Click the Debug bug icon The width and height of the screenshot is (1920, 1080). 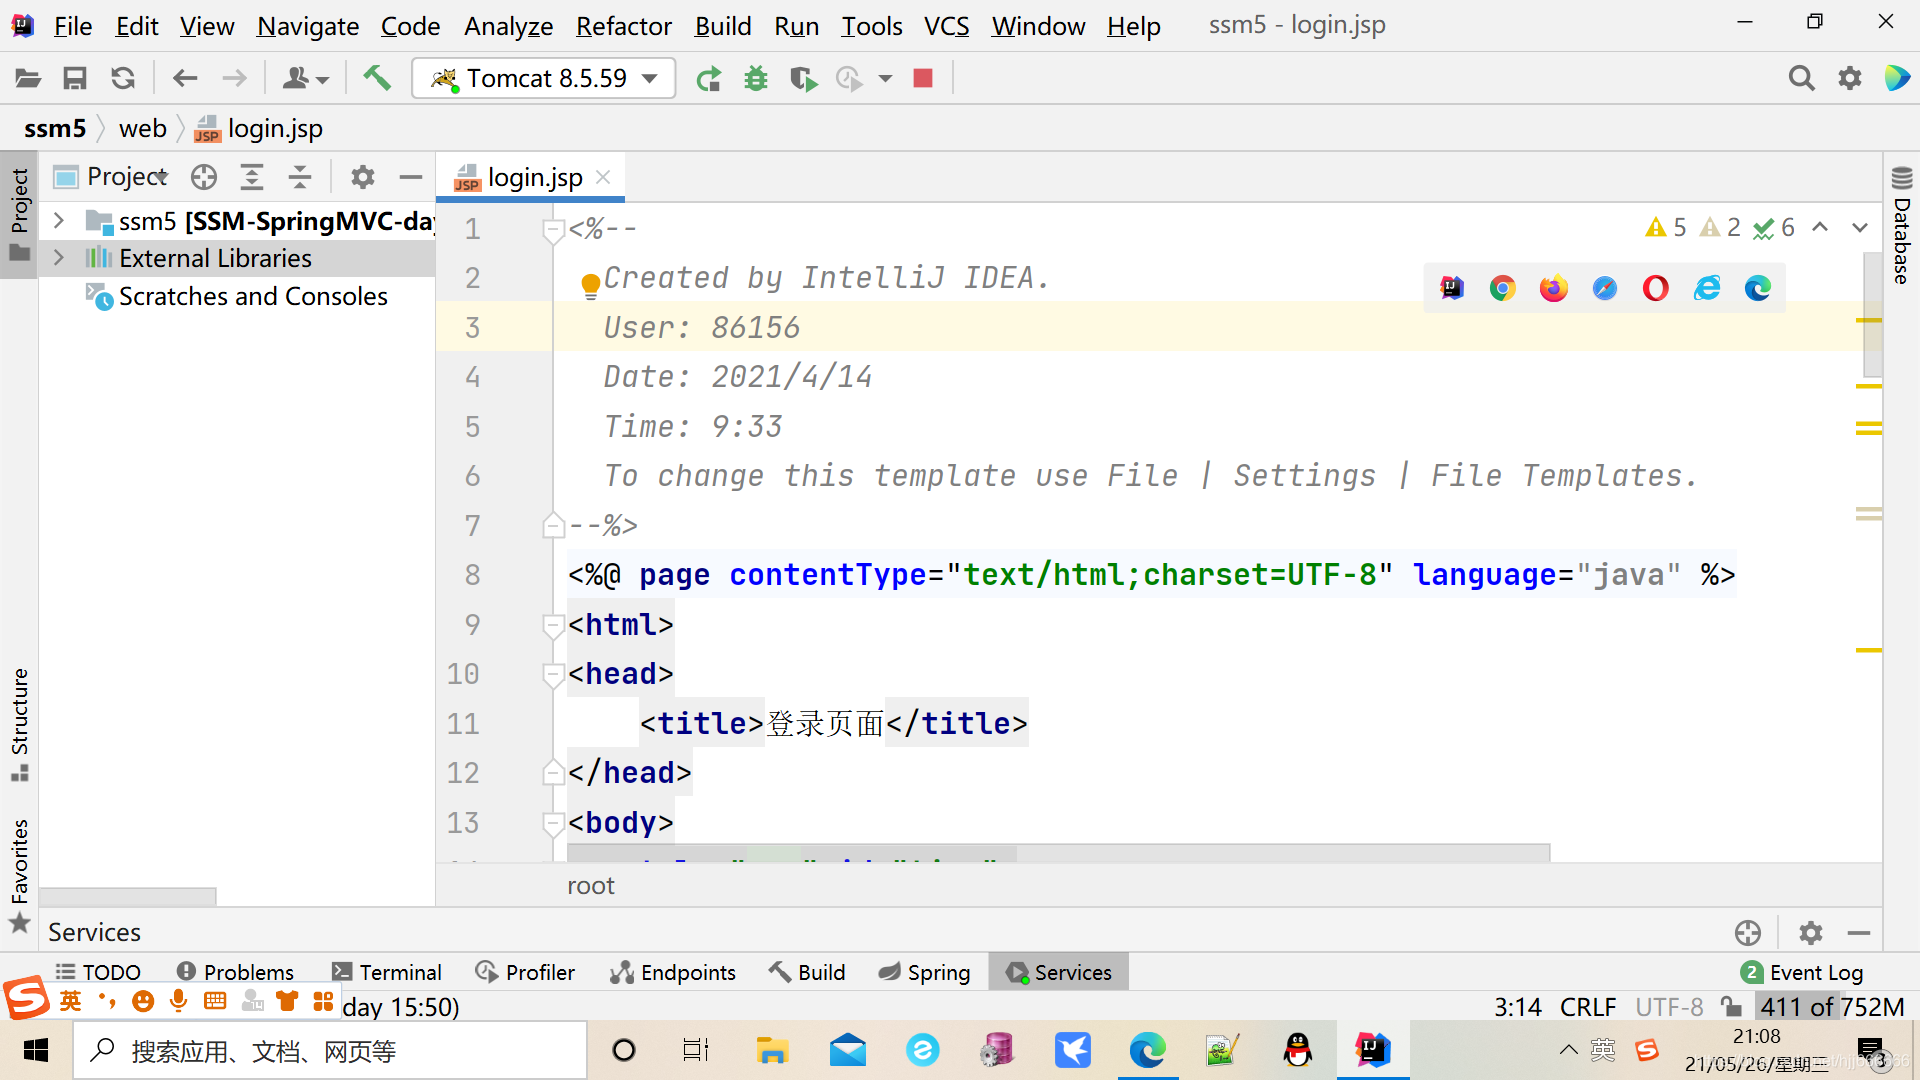click(x=756, y=78)
